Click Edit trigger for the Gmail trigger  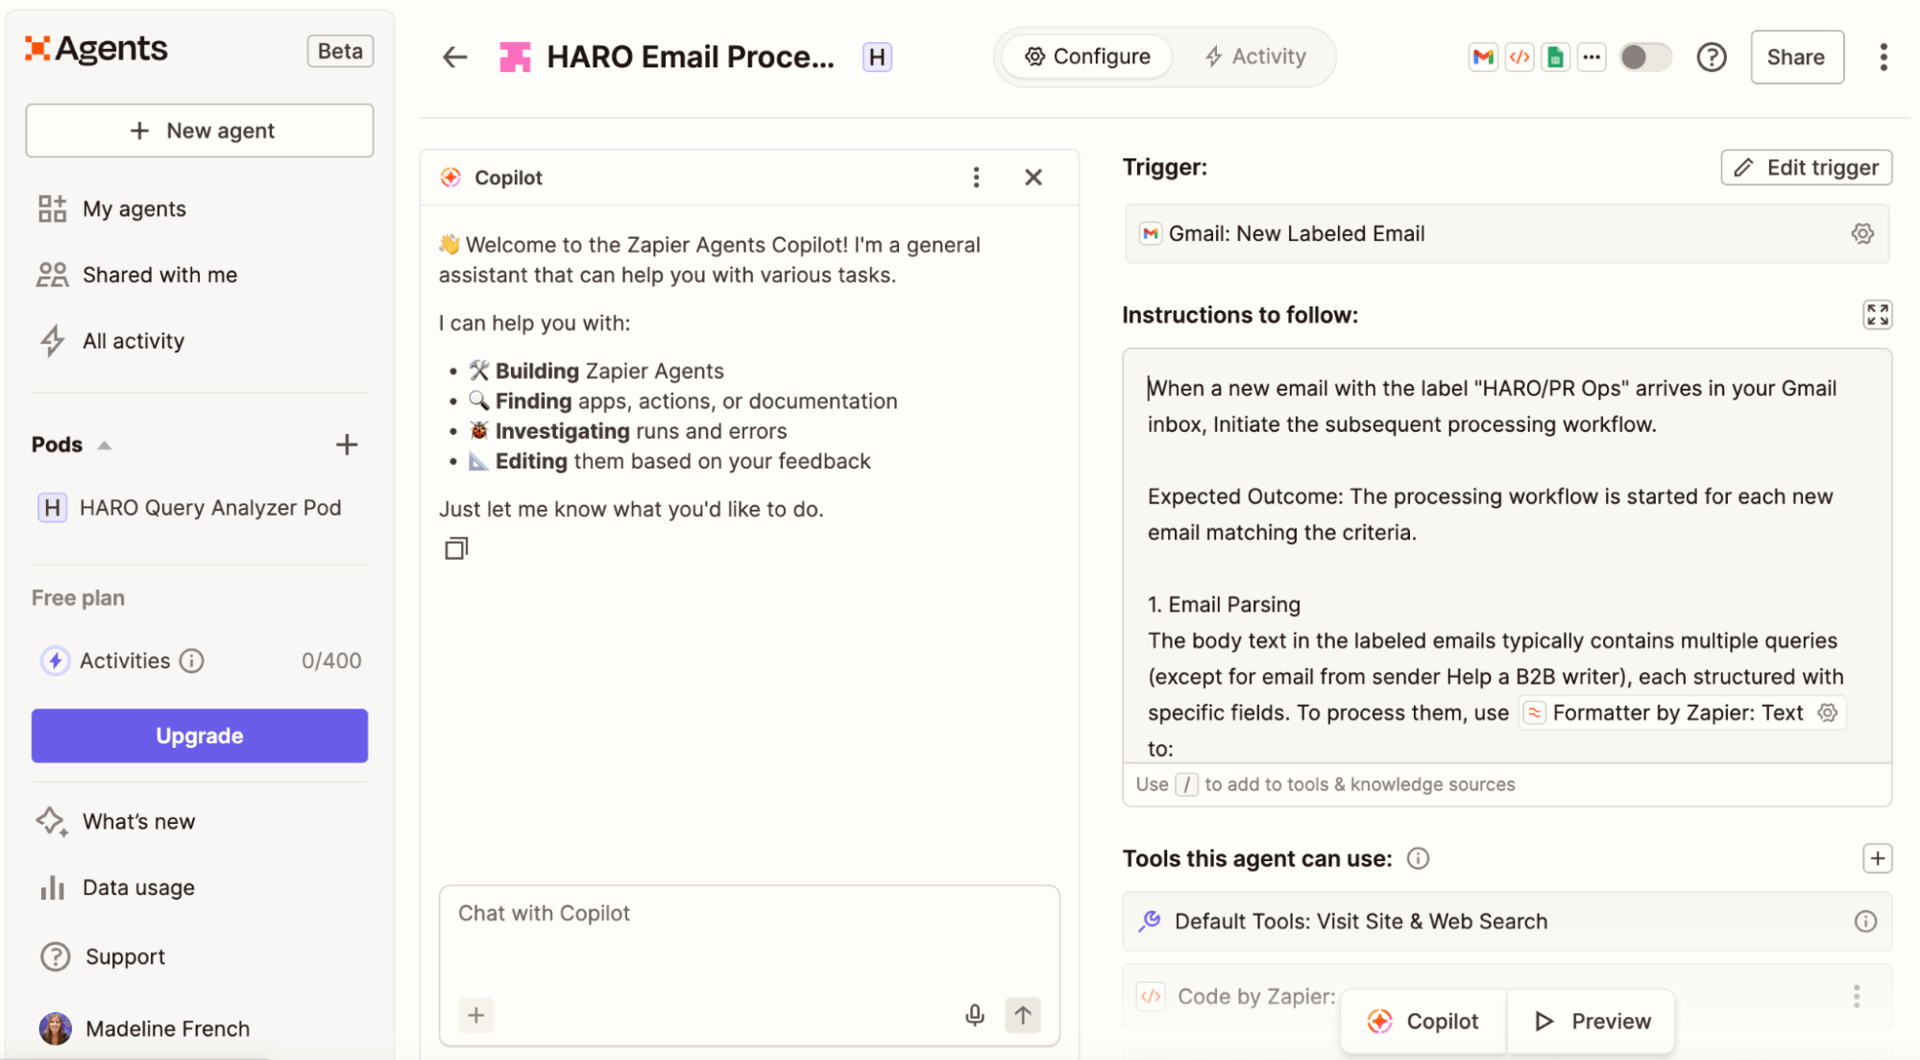(x=1805, y=167)
